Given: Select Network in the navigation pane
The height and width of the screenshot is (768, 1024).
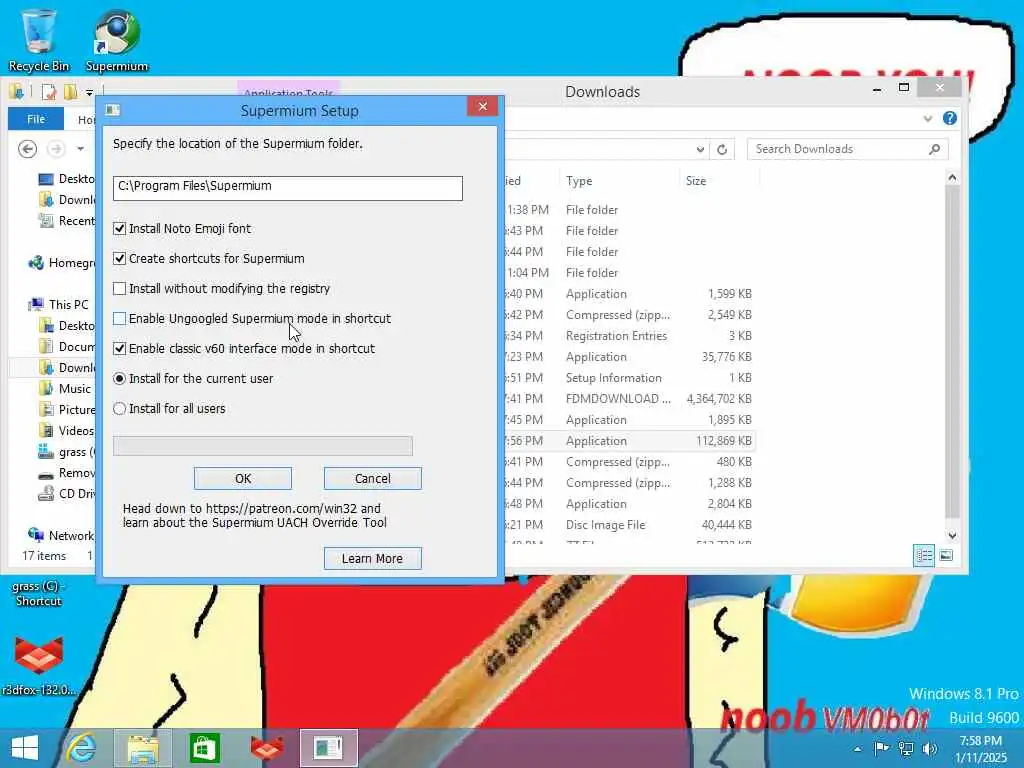Looking at the screenshot, I should (x=62, y=536).
